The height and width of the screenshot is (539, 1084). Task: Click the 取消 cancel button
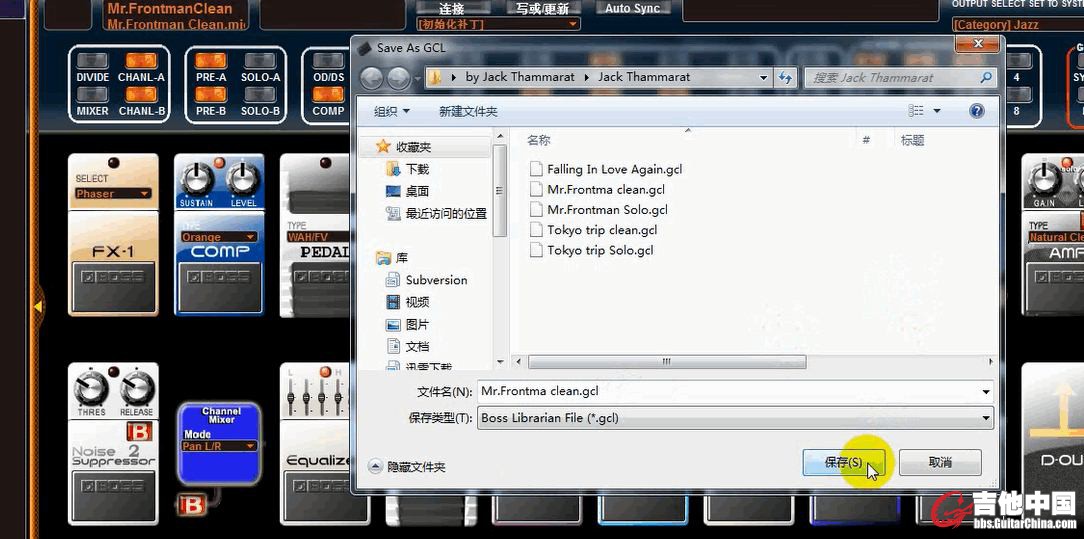click(940, 462)
